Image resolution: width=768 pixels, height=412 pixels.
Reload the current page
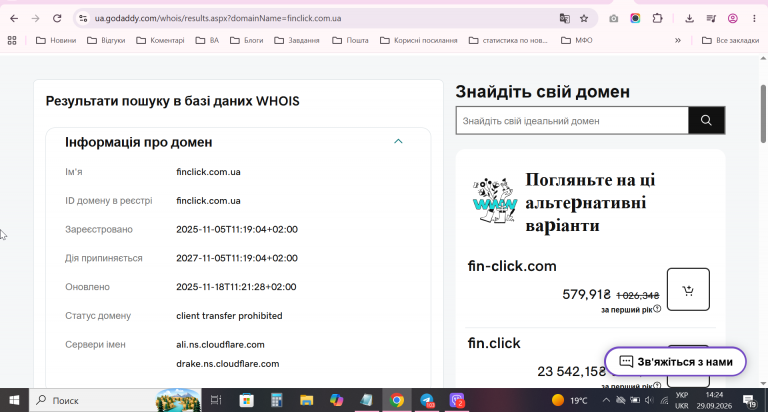(x=57, y=19)
